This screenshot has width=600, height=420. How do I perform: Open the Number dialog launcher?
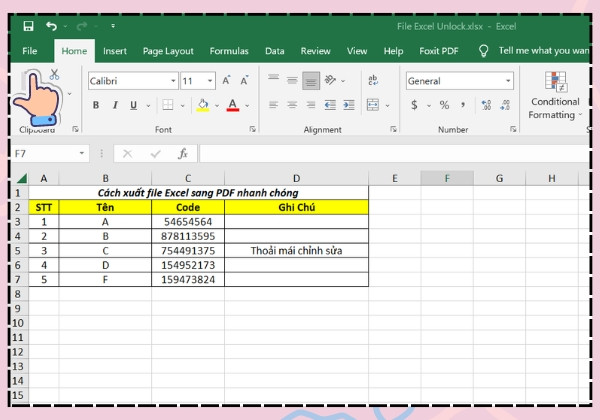click(513, 129)
